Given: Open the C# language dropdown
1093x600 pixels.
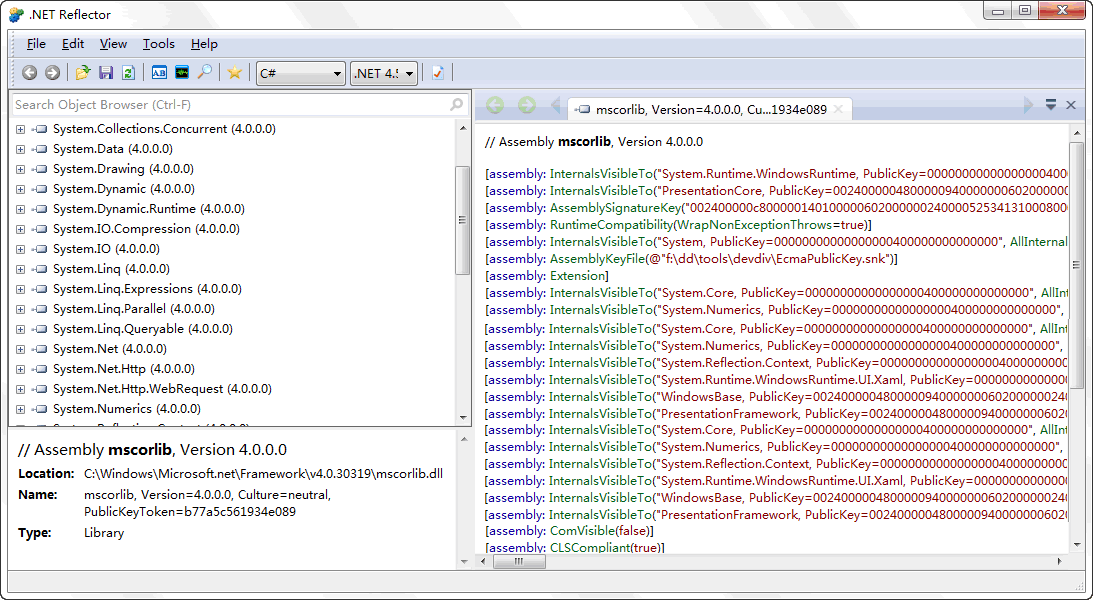Looking at the screenshot, I should [x=300, y=73].
